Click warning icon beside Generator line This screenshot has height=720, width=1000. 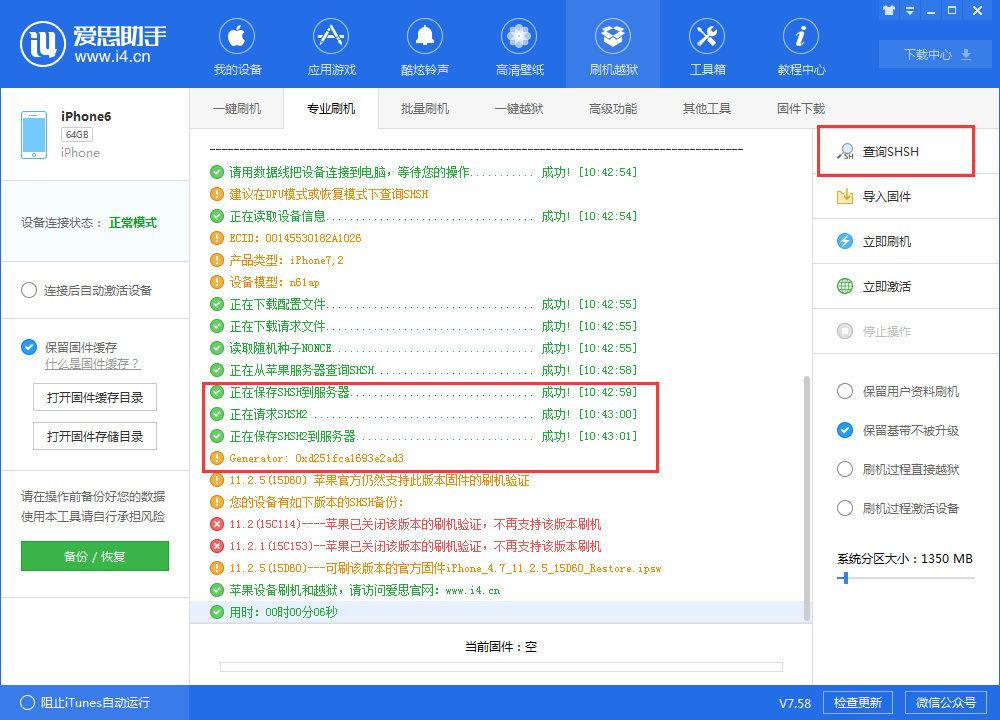click(217, 458)
